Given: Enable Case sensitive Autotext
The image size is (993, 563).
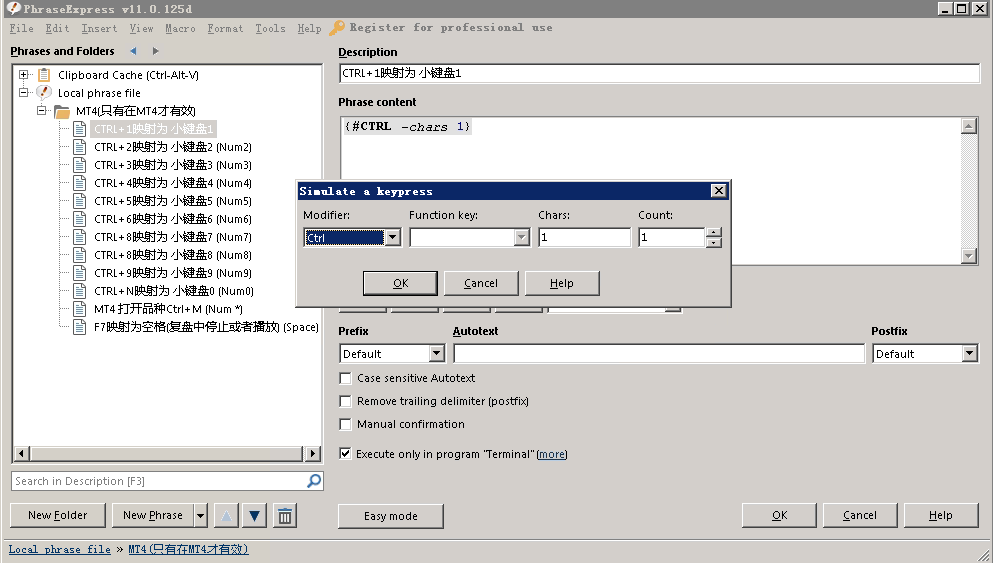Looking at the screenshot, I should click(x=345, y=378).
